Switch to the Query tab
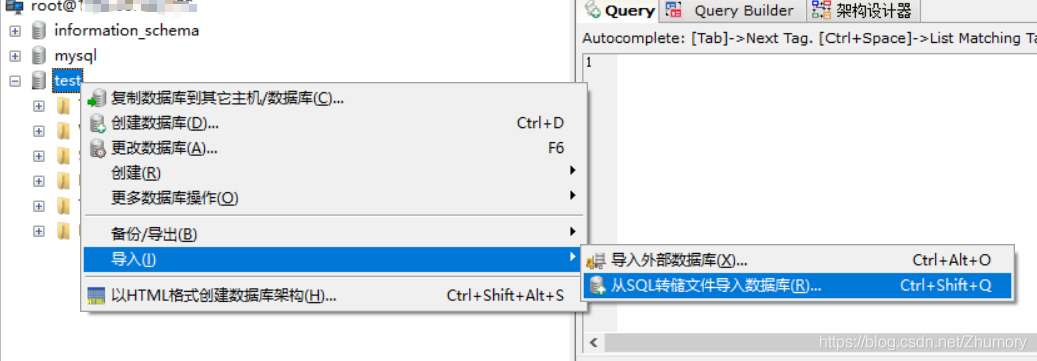Image resolution: width=1037 pixels, height=361 pixels. pos(620,11)
